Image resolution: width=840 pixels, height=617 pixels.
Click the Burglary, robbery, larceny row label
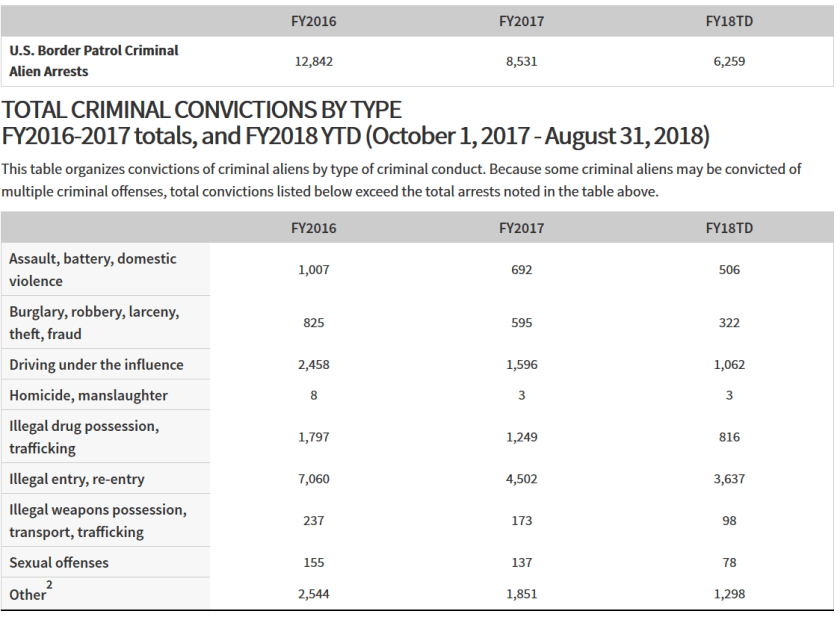coord(95,322)
